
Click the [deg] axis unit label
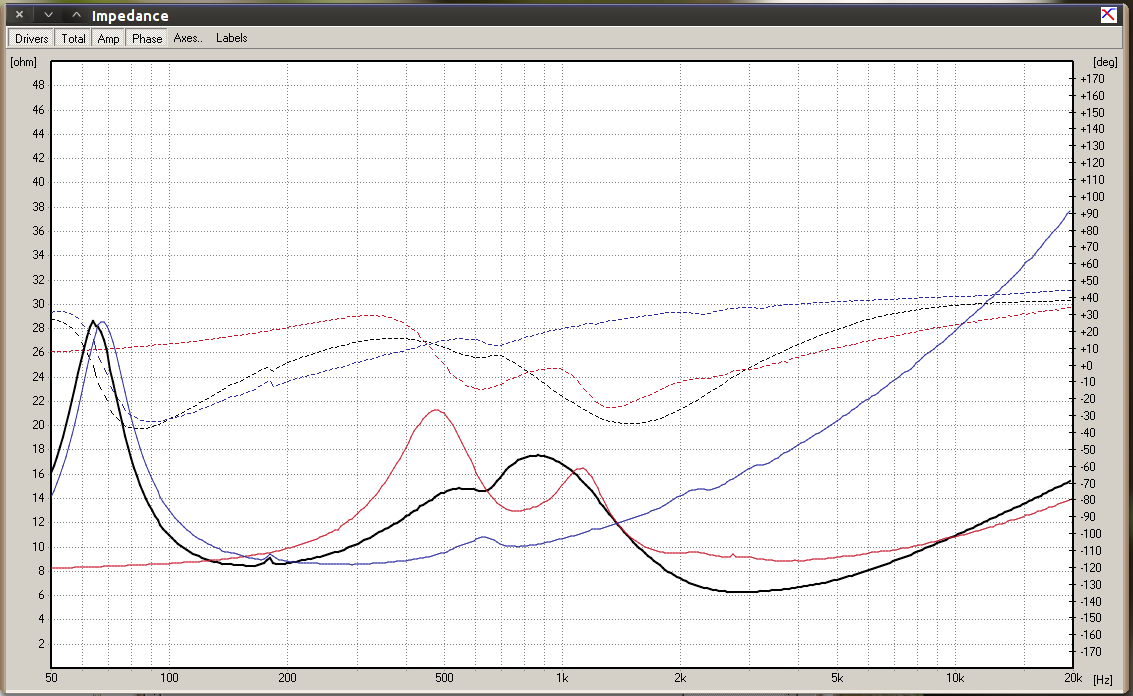1105,62
